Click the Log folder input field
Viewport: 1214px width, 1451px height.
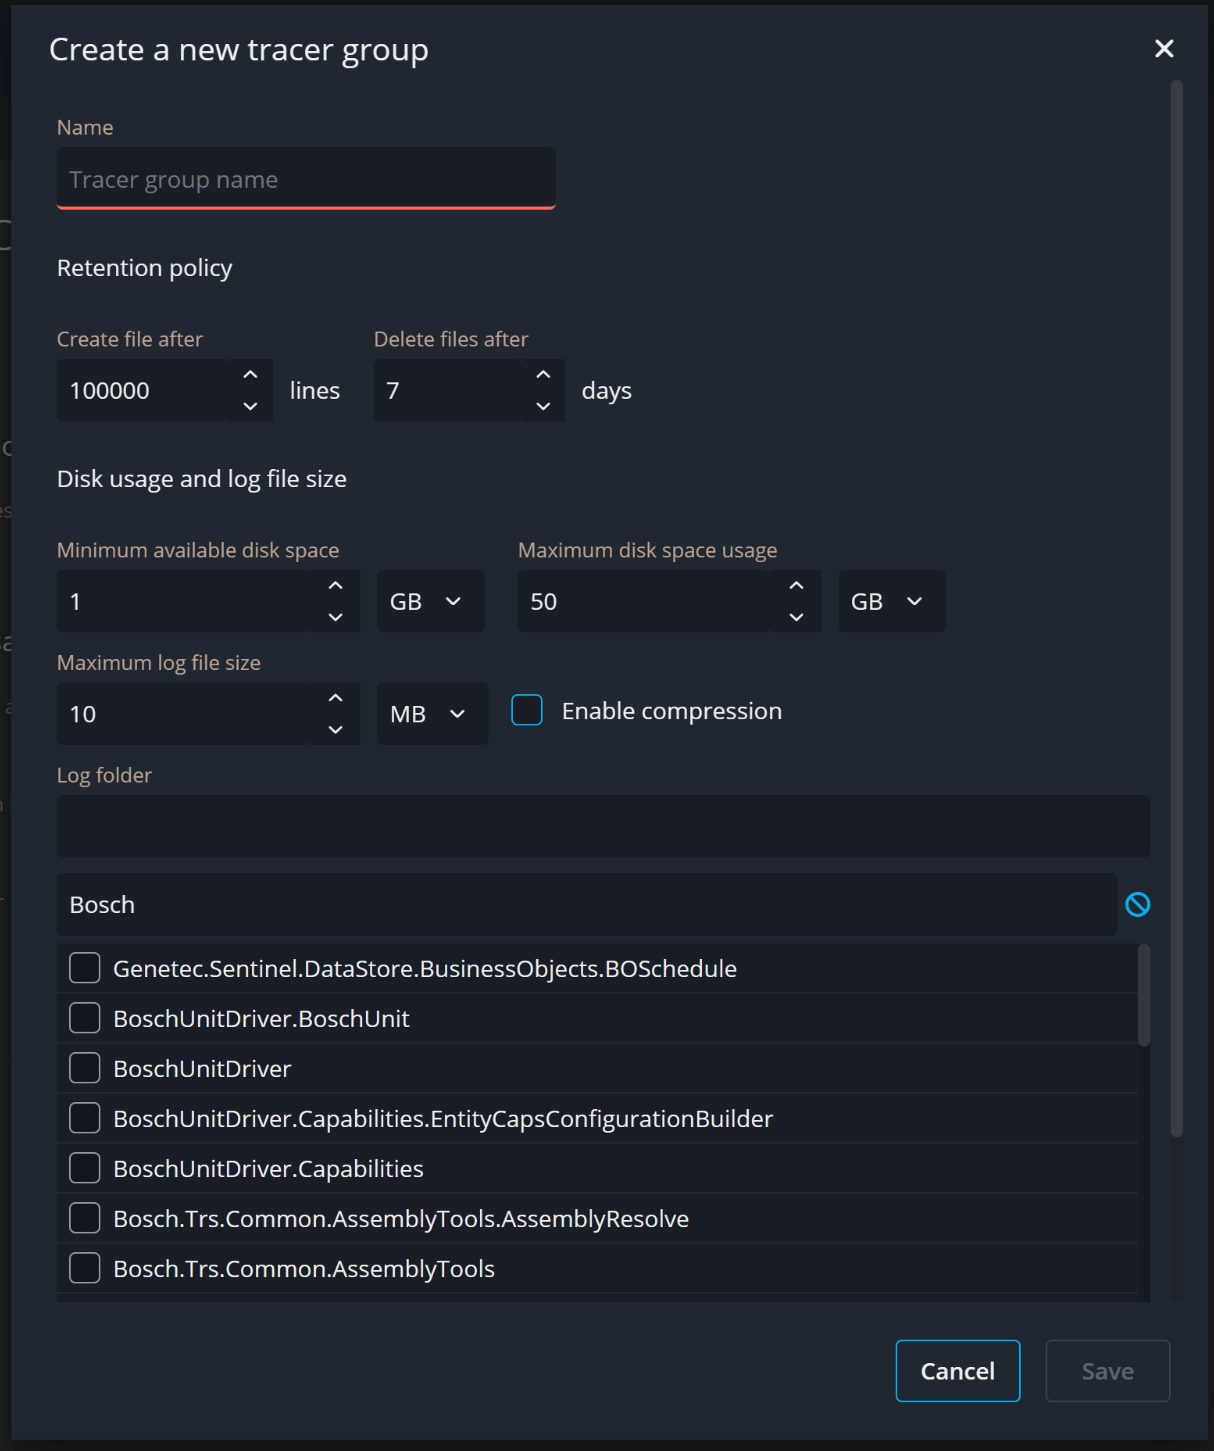(603, 826)
